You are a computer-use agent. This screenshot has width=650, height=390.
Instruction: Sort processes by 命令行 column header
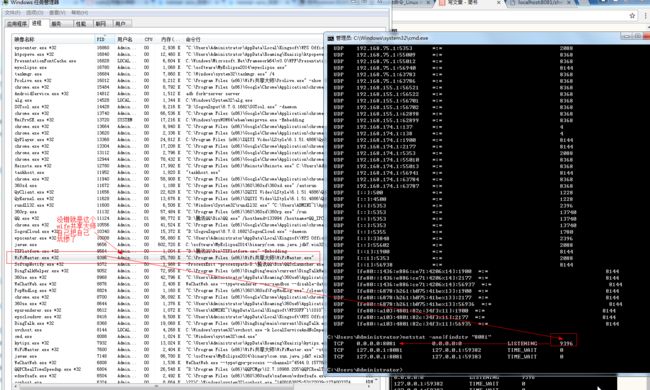(x=253, y=39)
